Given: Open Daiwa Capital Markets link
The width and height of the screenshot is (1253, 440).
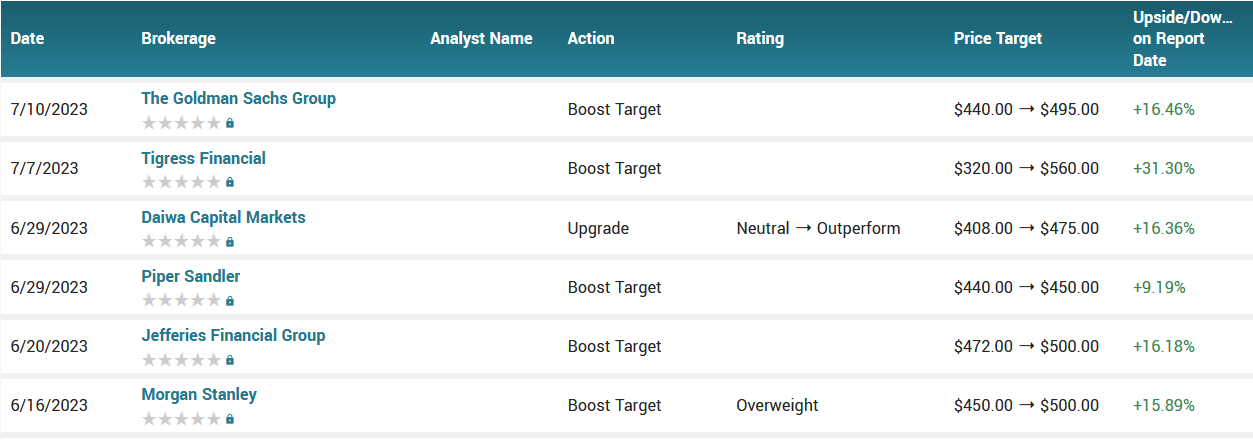Looking at the screenshot, I should pyautogui.click(x=224, y=217).
